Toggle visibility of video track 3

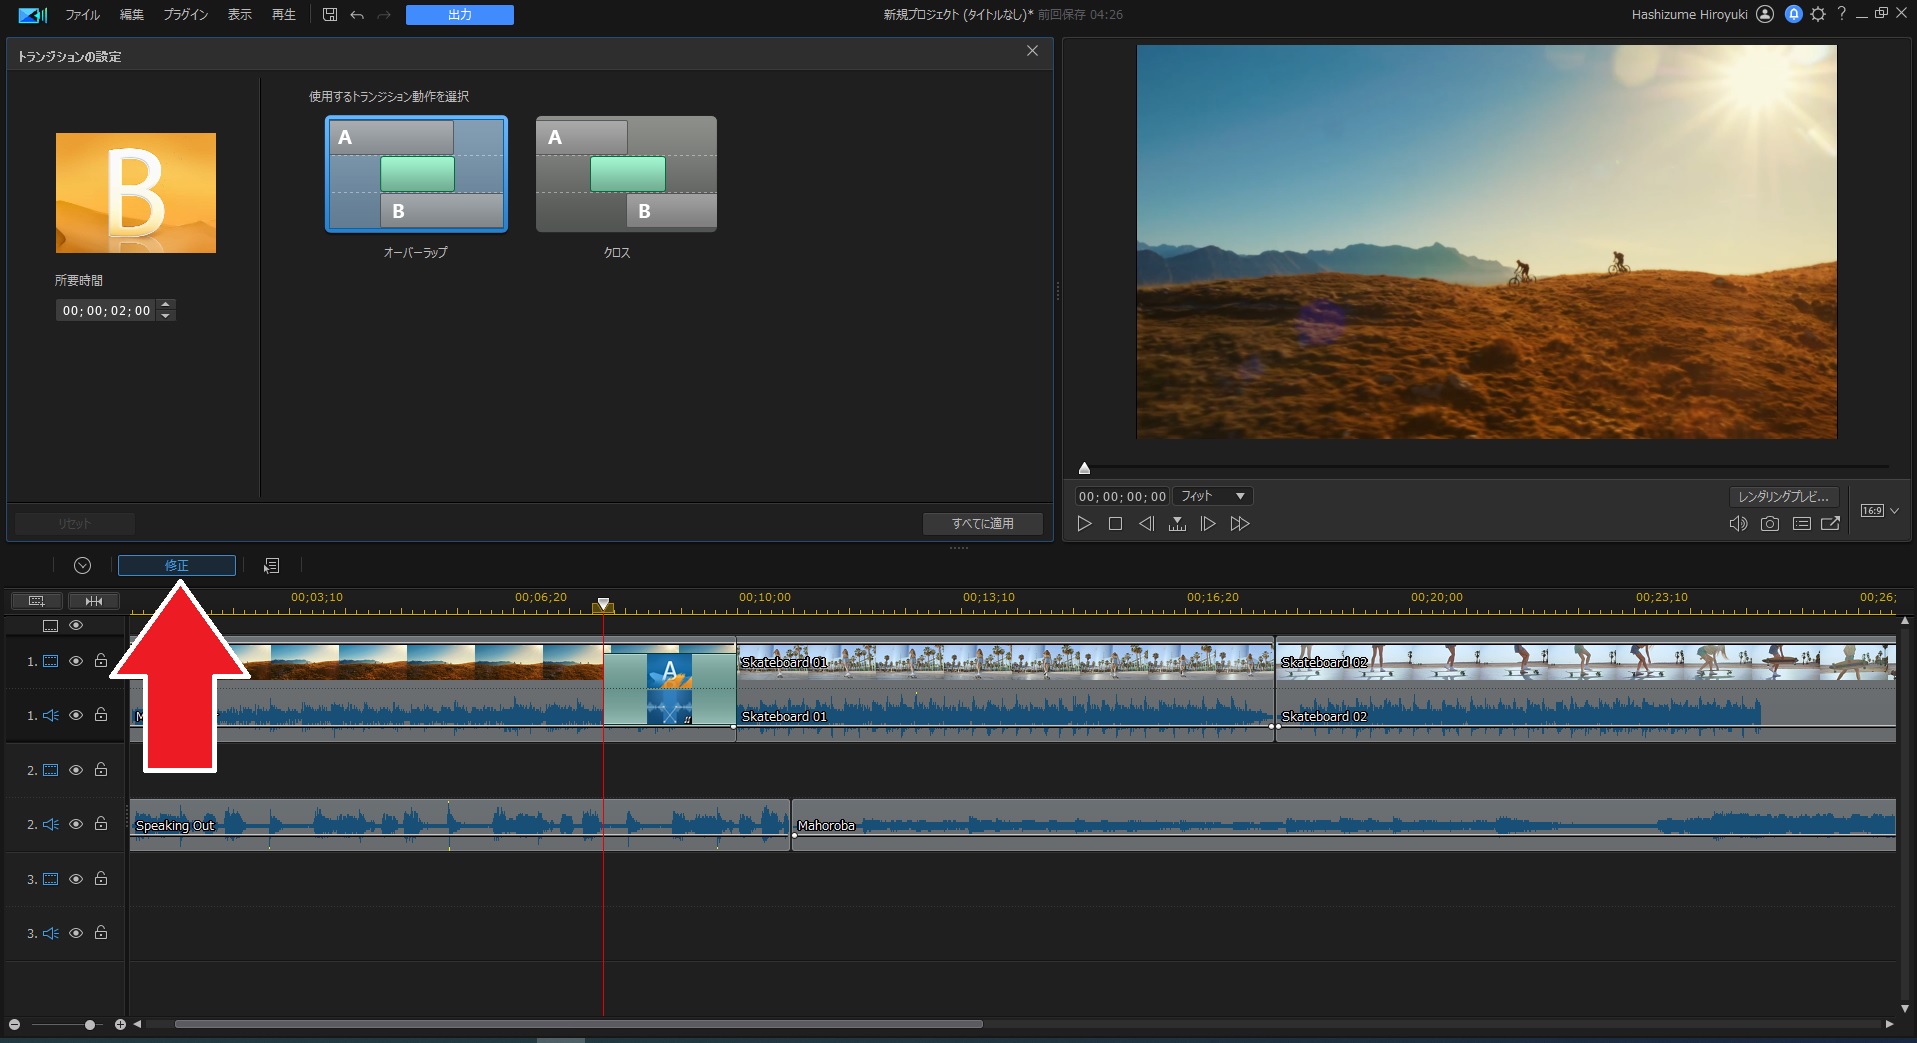76,879
